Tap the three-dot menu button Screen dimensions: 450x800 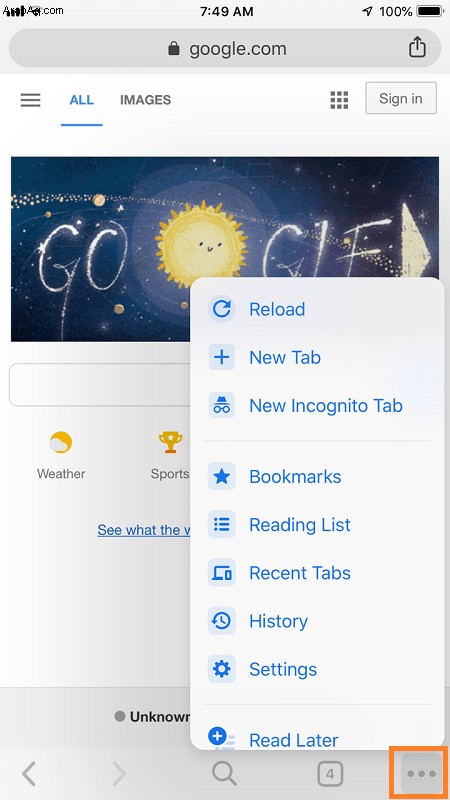(421, 773)
